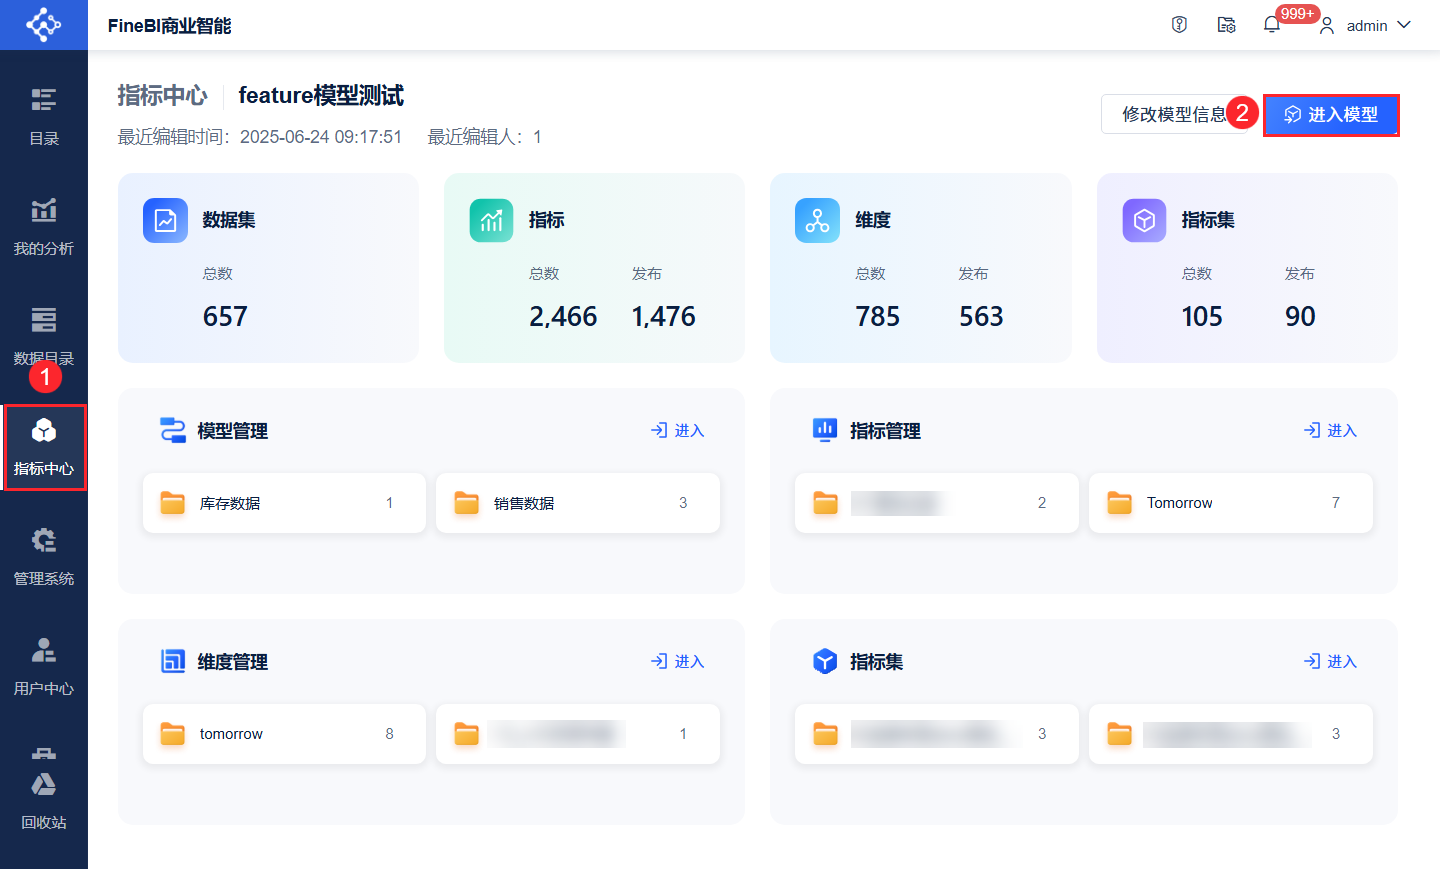Click the 修改模型信息 button
This screenshot has height=869, width=1440.
1174,114
